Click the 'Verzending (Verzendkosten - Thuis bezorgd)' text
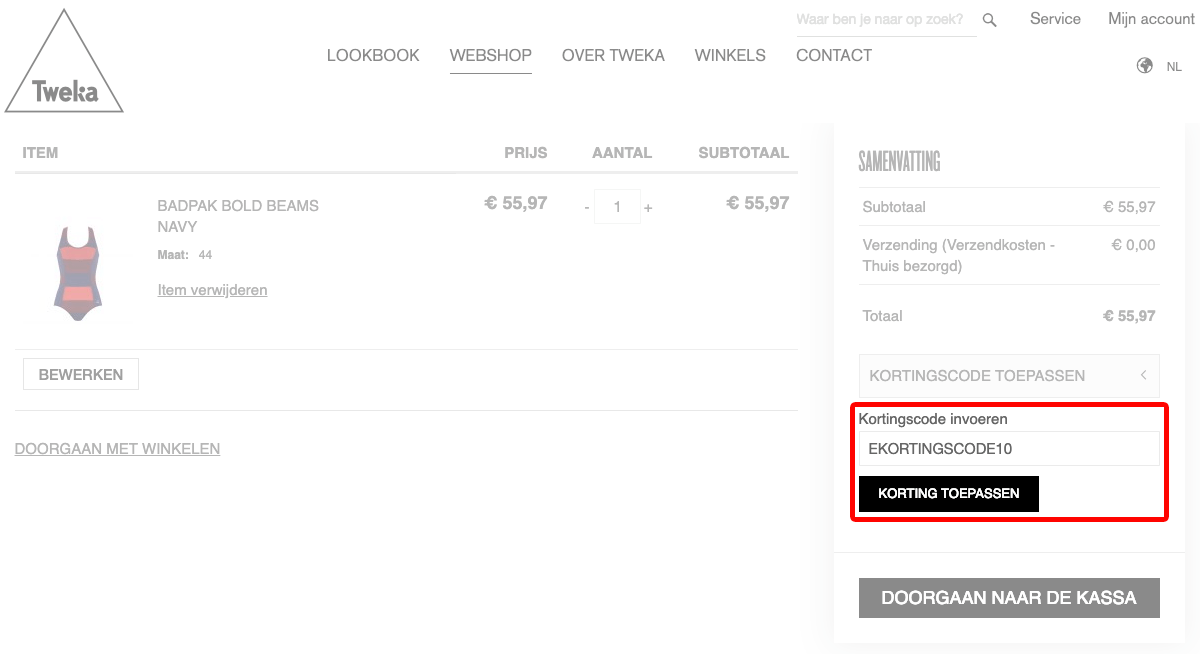The height and width of the screenshot is (654, 1200). pyautogui.click(x=959, y=255)
